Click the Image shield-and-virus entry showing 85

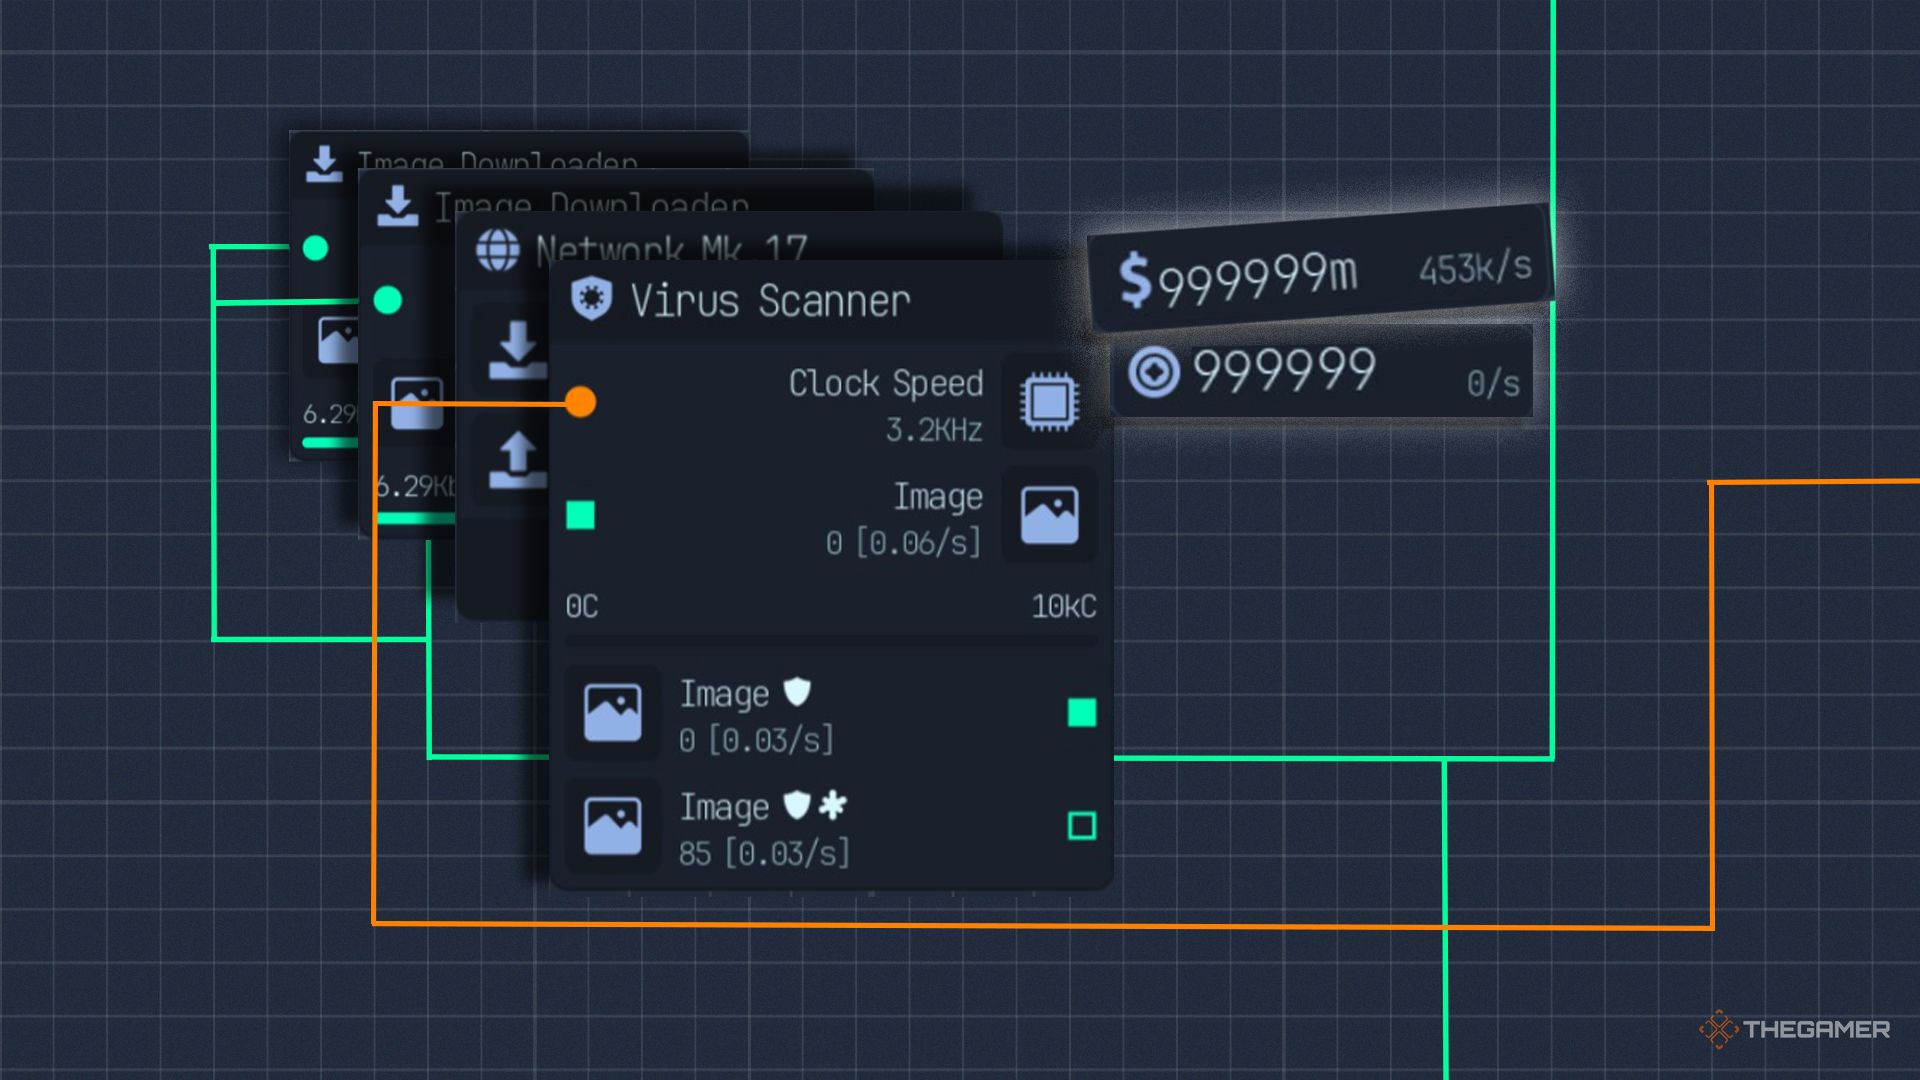[765, 828]
